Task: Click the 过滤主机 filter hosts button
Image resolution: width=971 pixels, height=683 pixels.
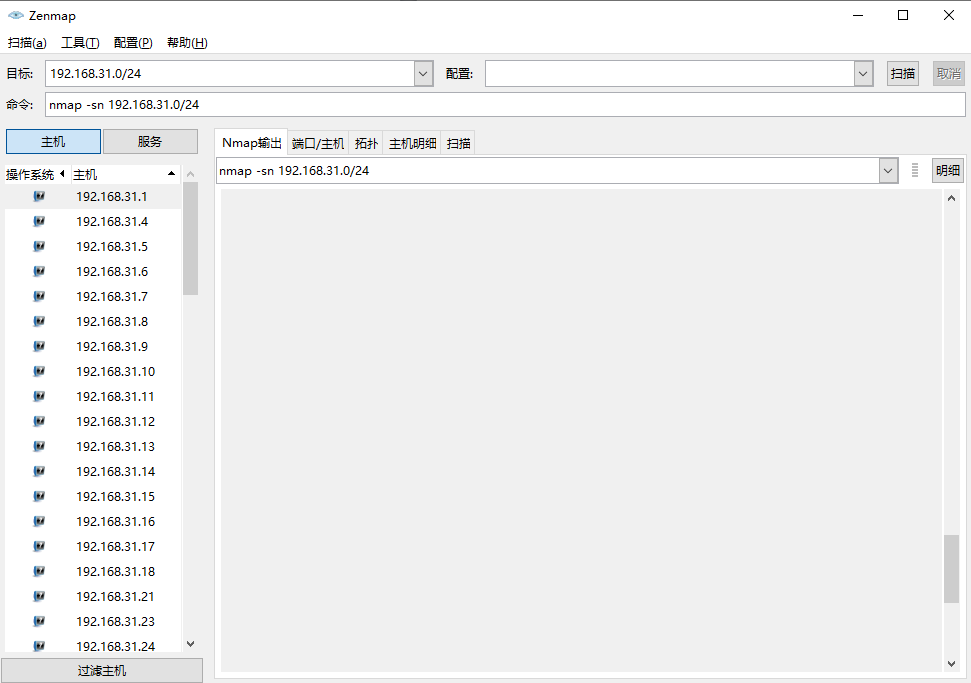Action: [102, 671]
